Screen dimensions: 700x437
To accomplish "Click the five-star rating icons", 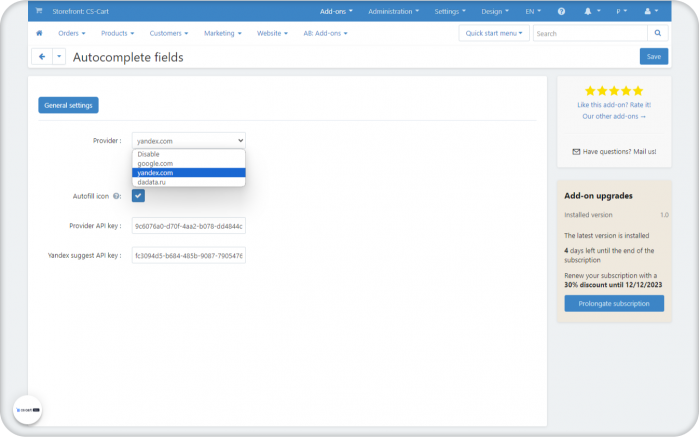I will [x=614, y=91].
